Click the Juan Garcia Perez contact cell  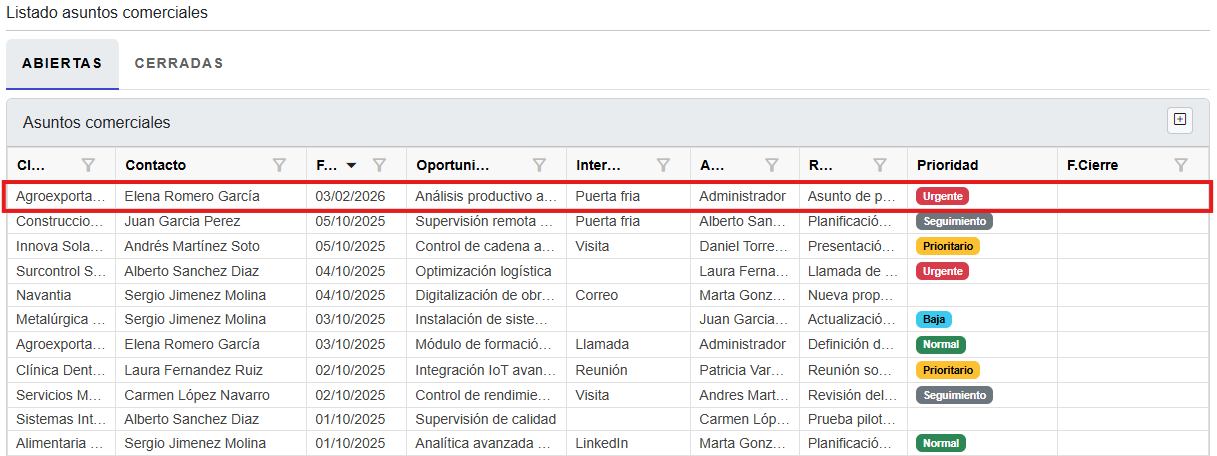(182, 221)
